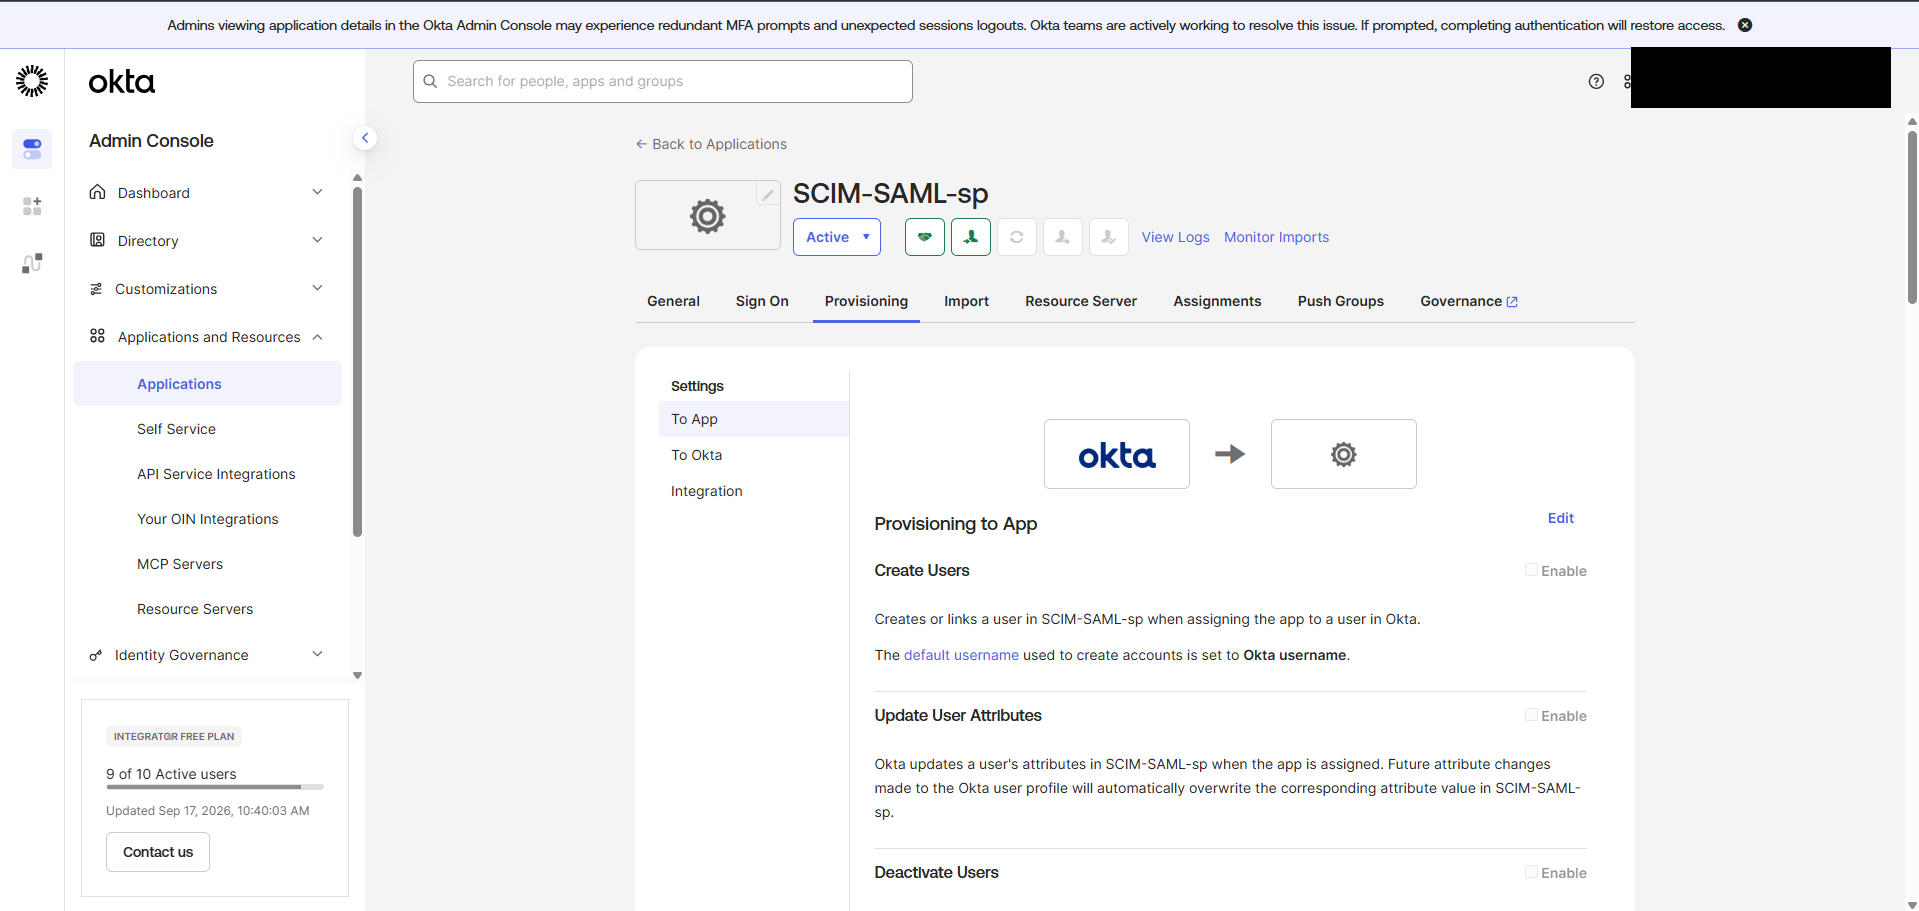This screenshot has height=911, width=1919.
Task: Switch to the Push Groups tab
Action: click(x=1340, y=301)
